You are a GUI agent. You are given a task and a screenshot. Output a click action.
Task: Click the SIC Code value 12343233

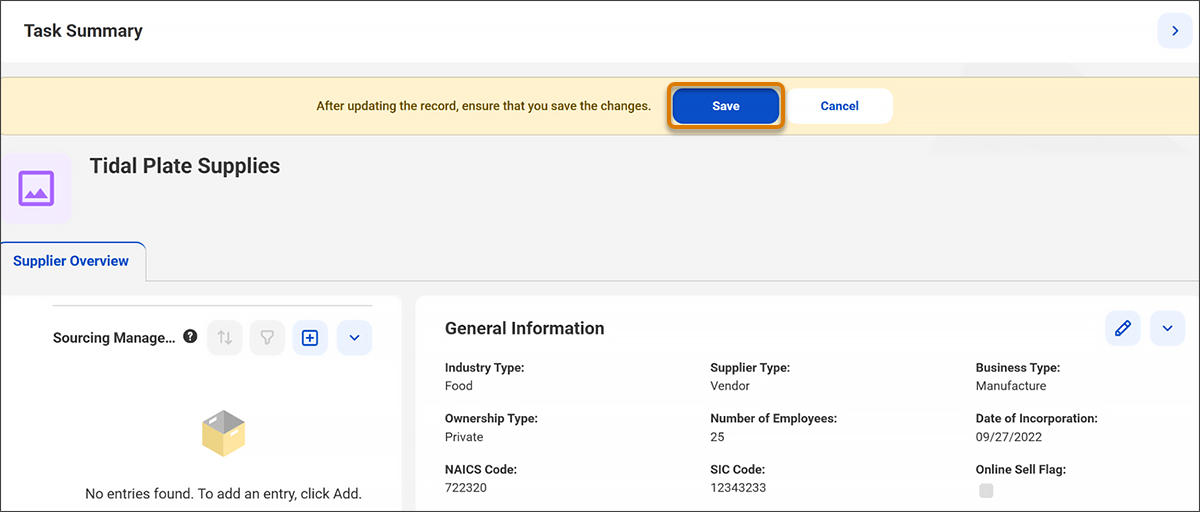tap(738, 488)
